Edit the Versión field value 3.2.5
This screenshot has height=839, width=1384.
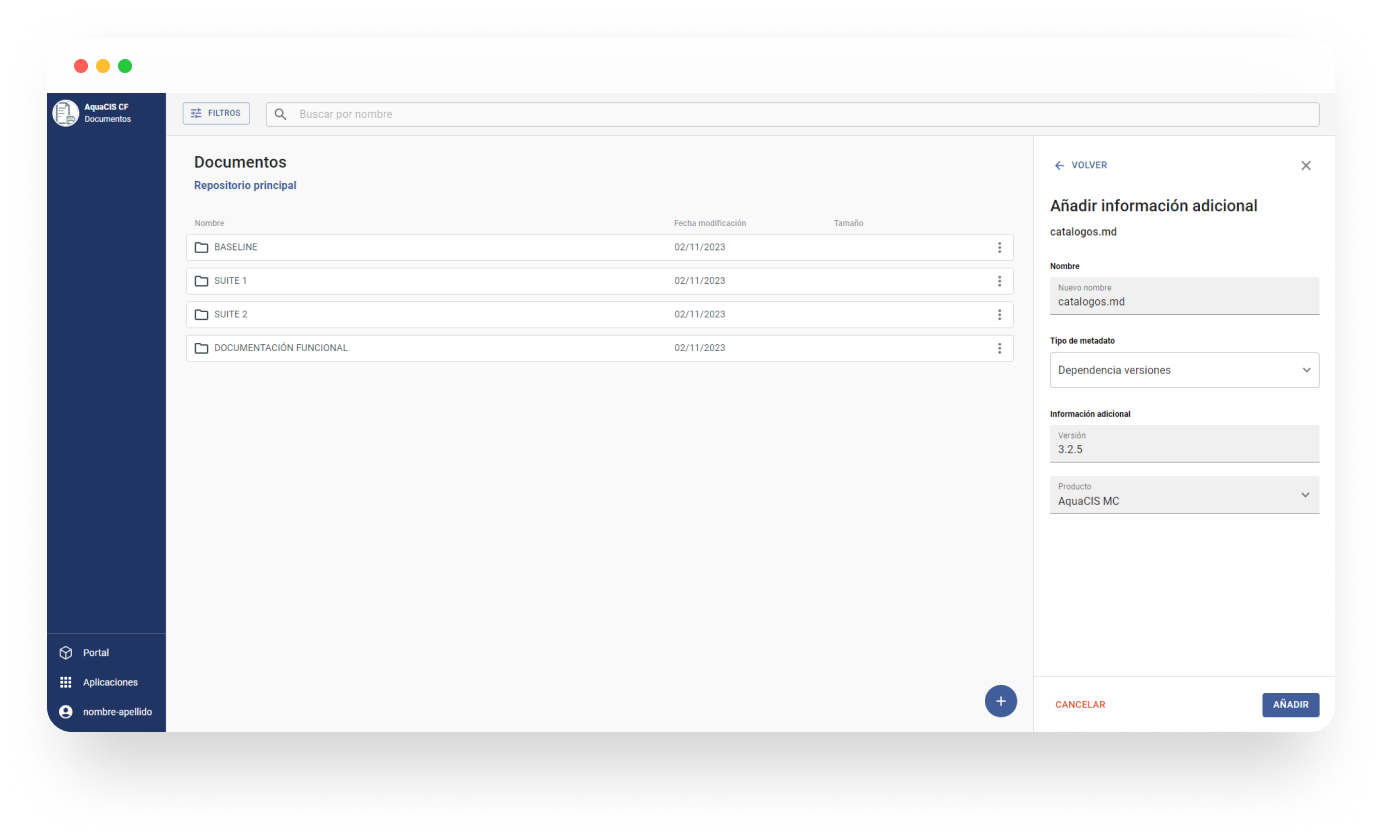coord(1184,444)
